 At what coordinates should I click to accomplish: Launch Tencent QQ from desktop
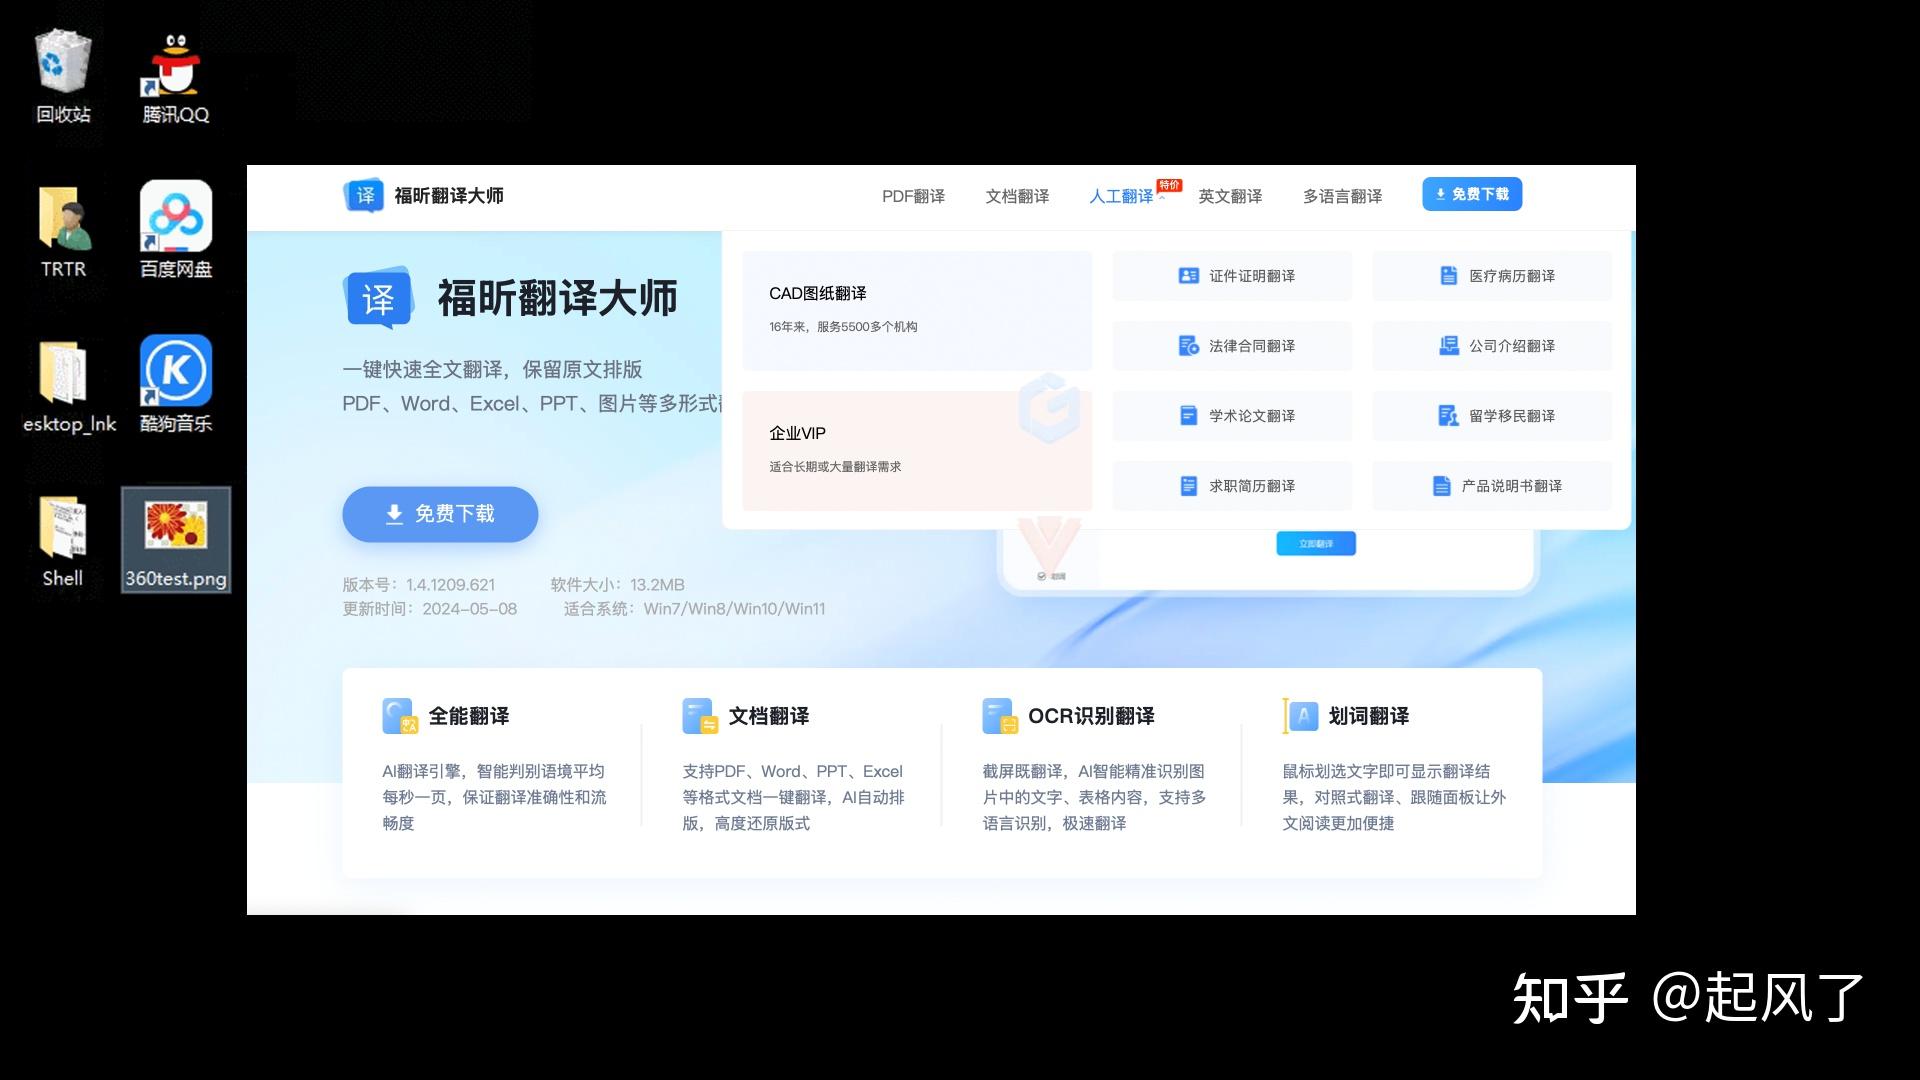coord(175,76)
